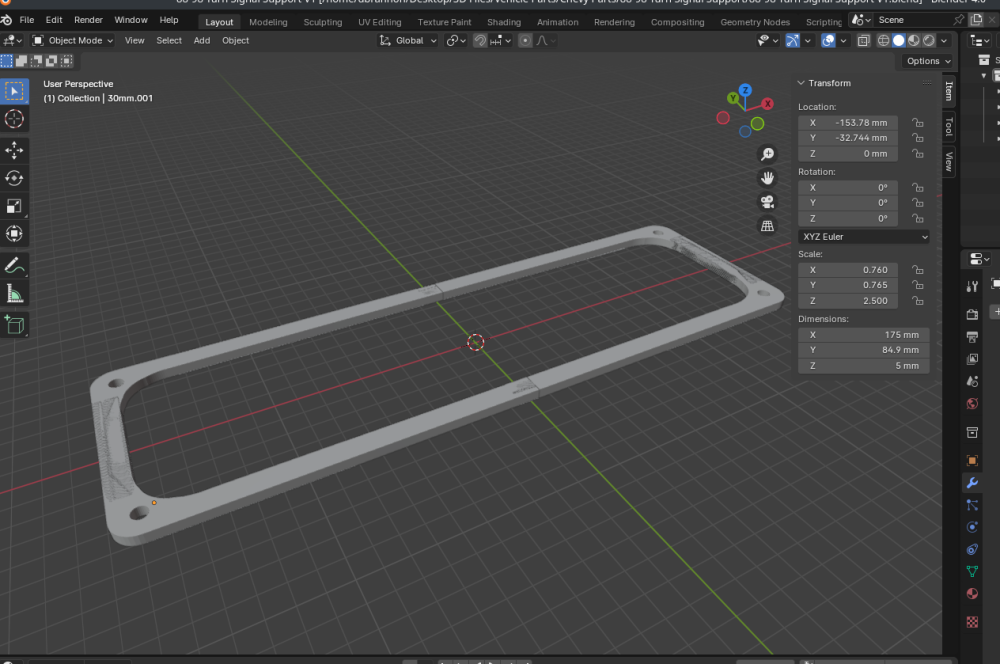Click the Scale Z value field
Screen dimensions: 1000x664
848,300
